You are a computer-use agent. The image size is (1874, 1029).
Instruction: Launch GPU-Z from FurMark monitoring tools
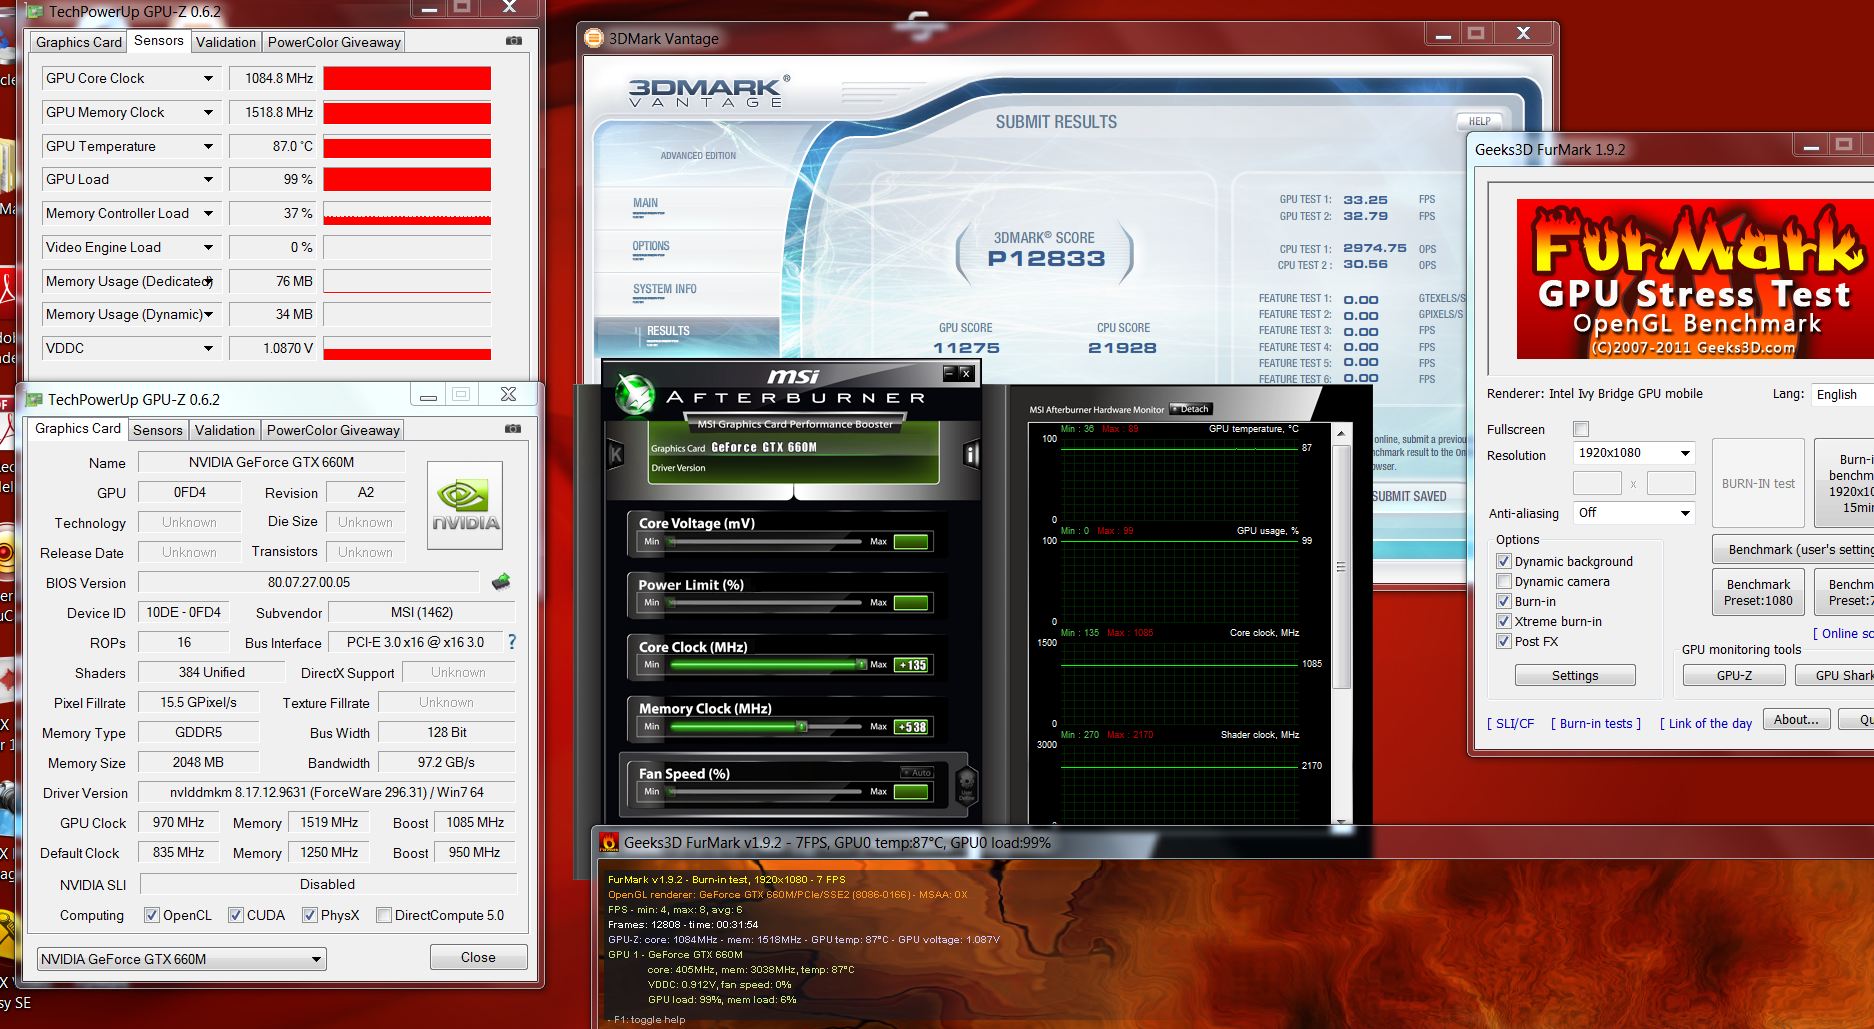[x=1734, y=676]
